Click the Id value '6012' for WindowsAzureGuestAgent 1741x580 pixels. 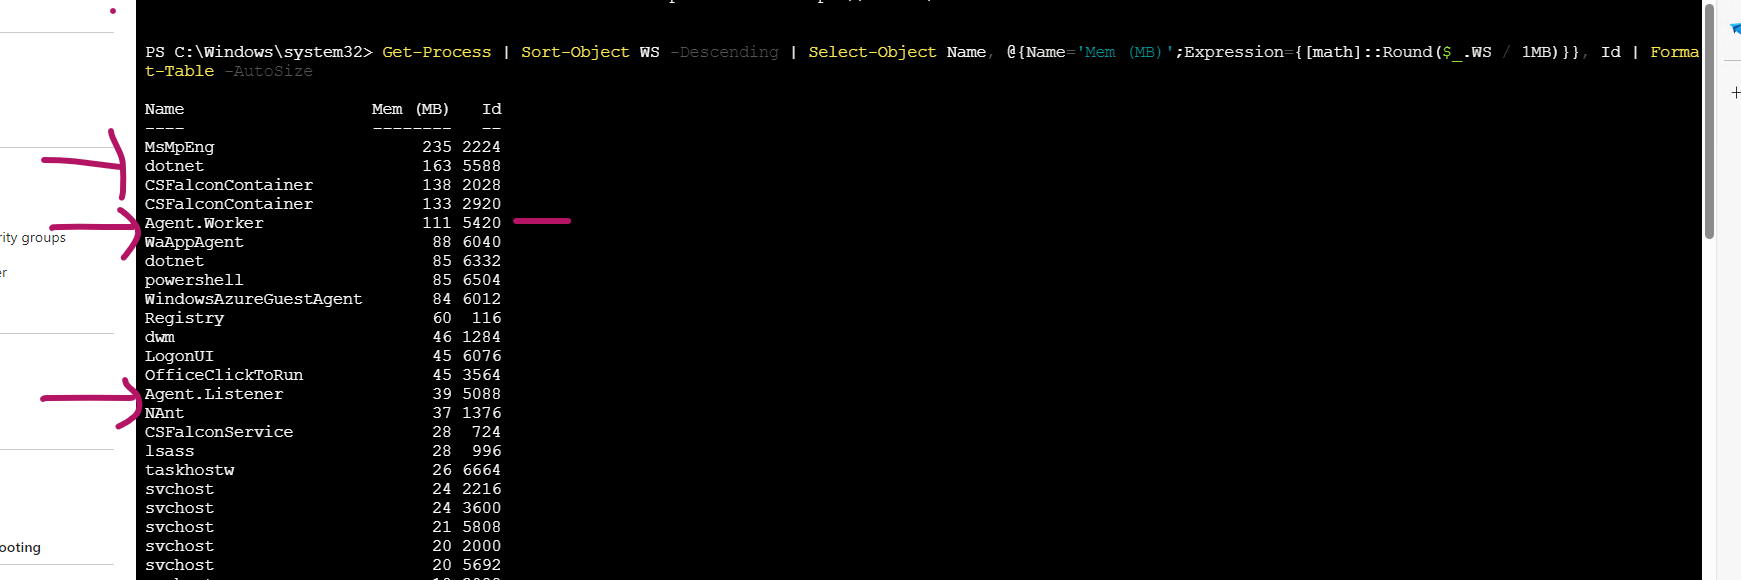tap(481, 299)
